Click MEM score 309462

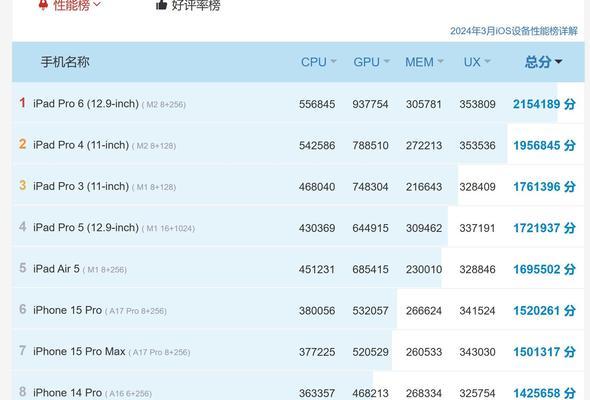coord(424,228)
